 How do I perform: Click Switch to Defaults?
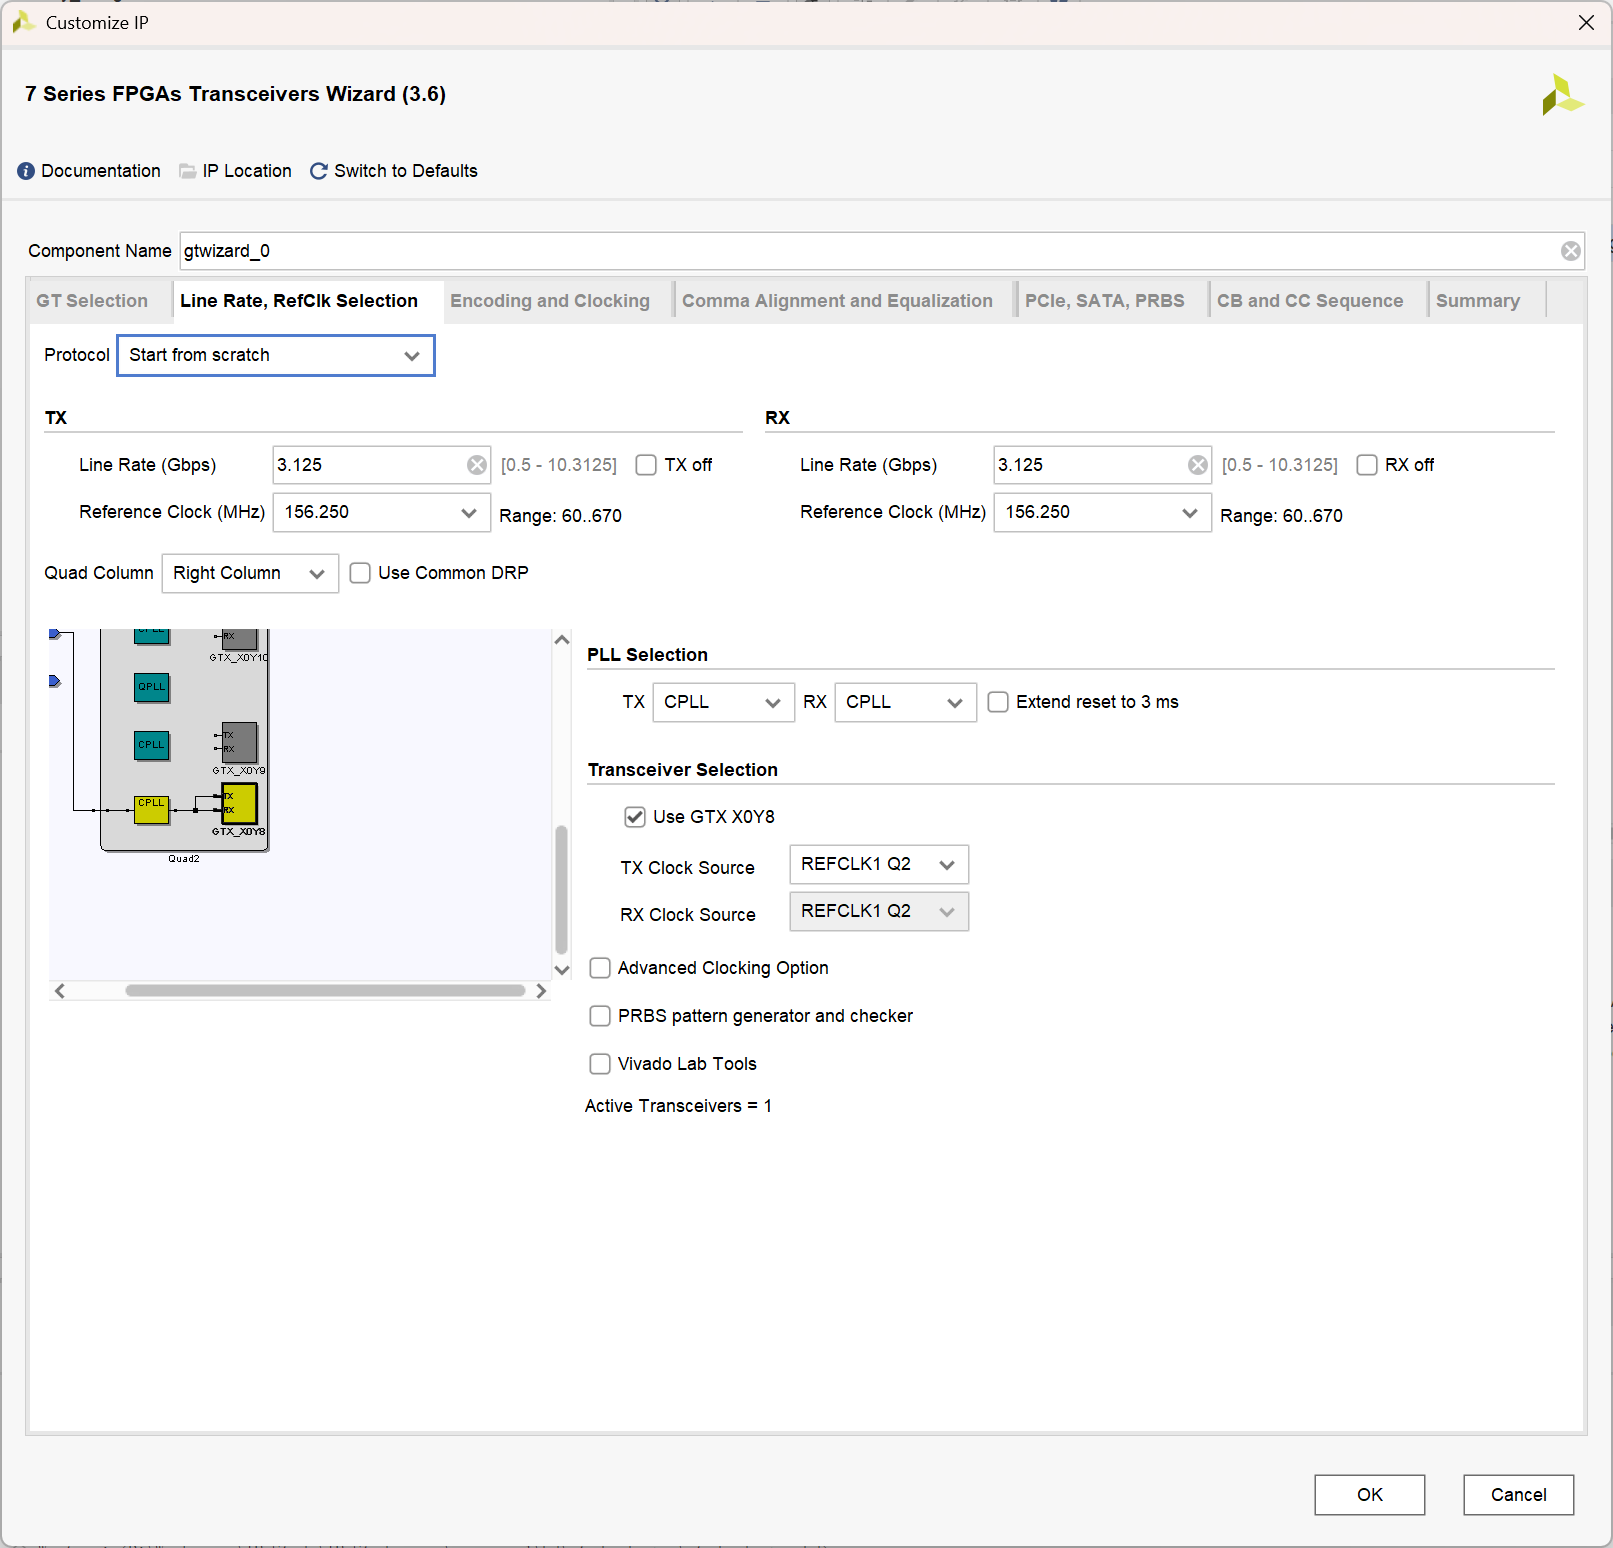tap(406, 171)
